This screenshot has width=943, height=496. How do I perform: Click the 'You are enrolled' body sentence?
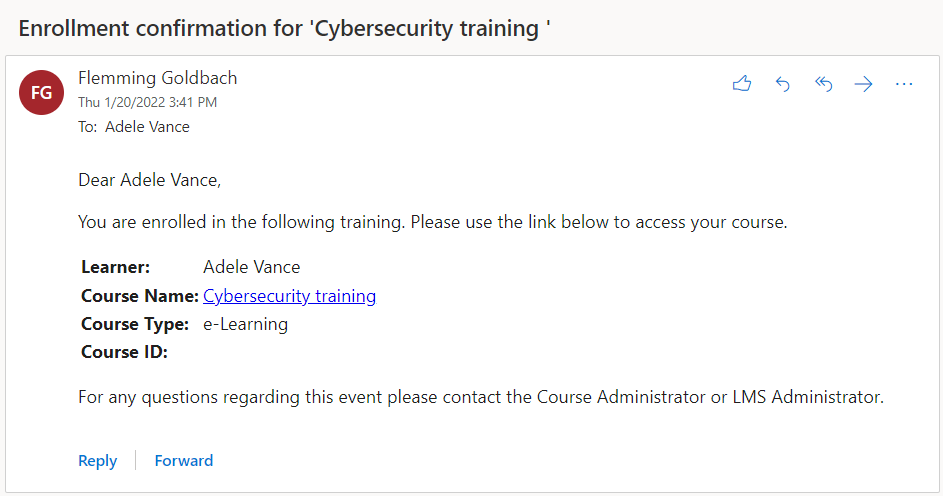point(432,222)
